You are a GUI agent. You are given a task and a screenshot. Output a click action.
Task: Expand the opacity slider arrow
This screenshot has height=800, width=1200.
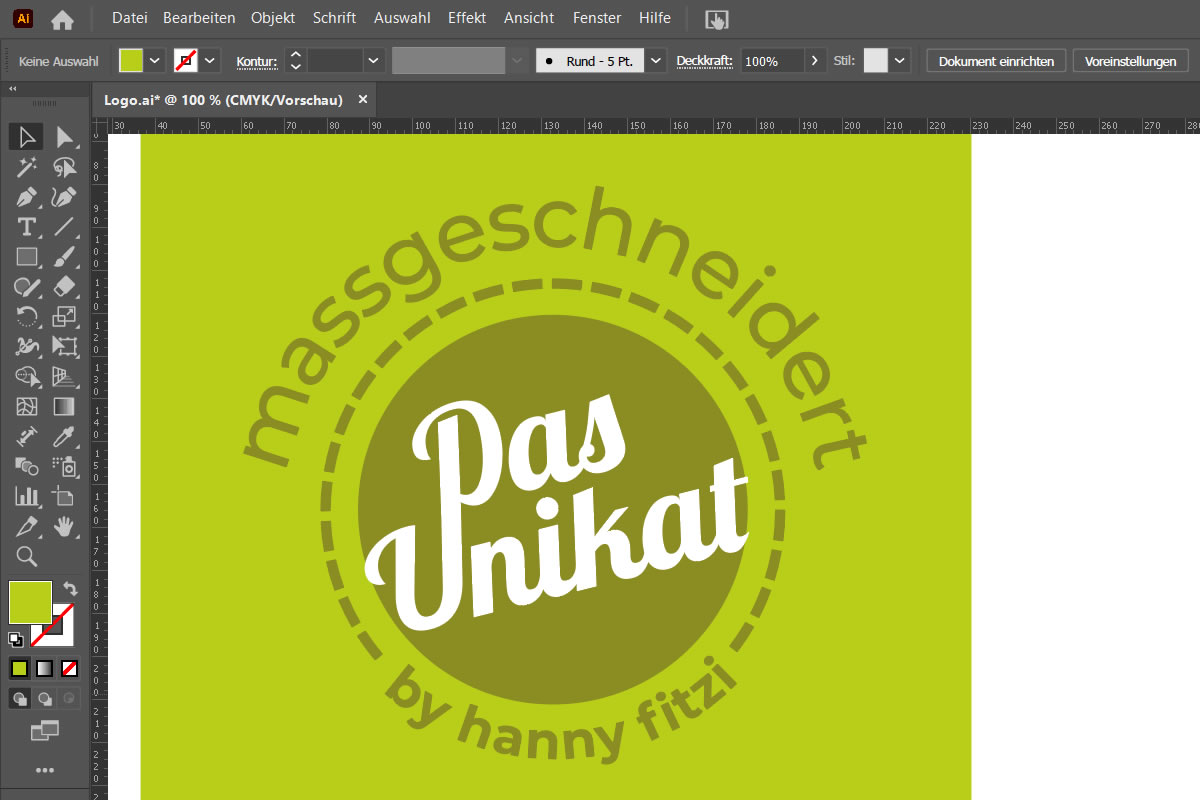(816, 61)
